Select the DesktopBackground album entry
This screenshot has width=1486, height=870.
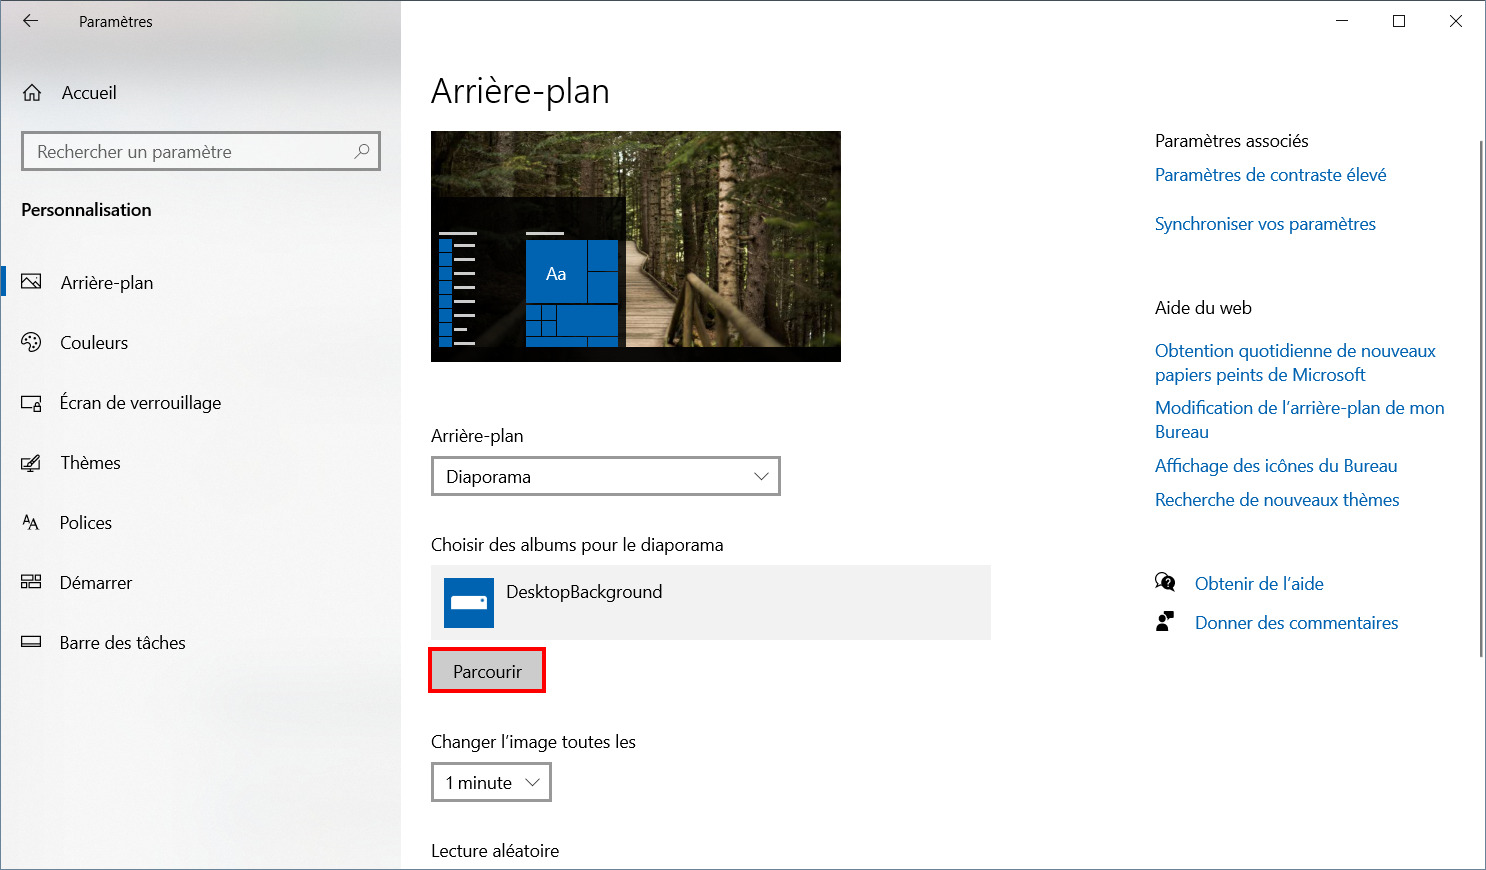coord(711,602)
